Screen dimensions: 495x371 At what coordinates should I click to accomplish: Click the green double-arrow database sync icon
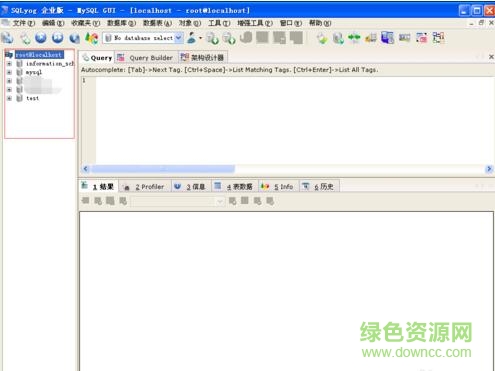point(354,38)
